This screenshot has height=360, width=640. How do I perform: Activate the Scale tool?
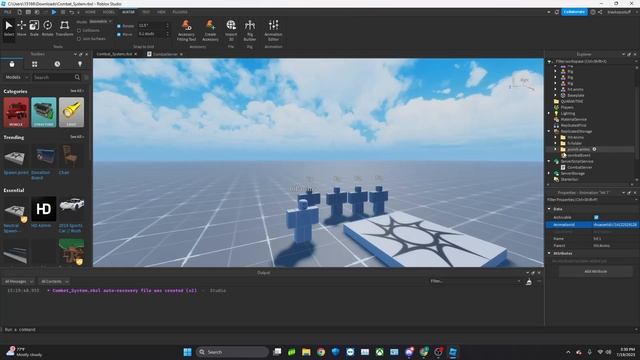[34, 29]
